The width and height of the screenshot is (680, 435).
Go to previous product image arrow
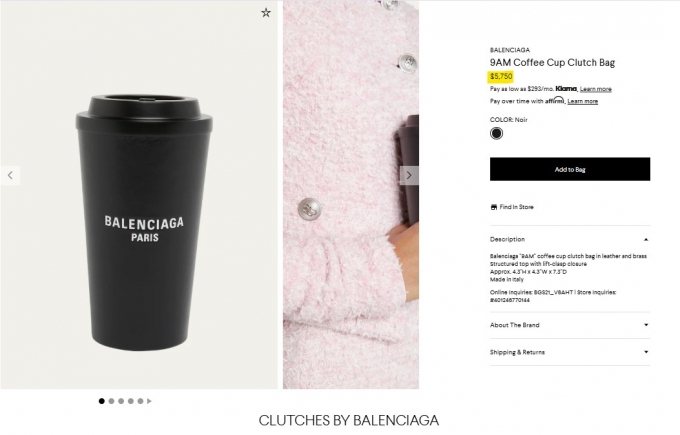(x=10, y=176)
